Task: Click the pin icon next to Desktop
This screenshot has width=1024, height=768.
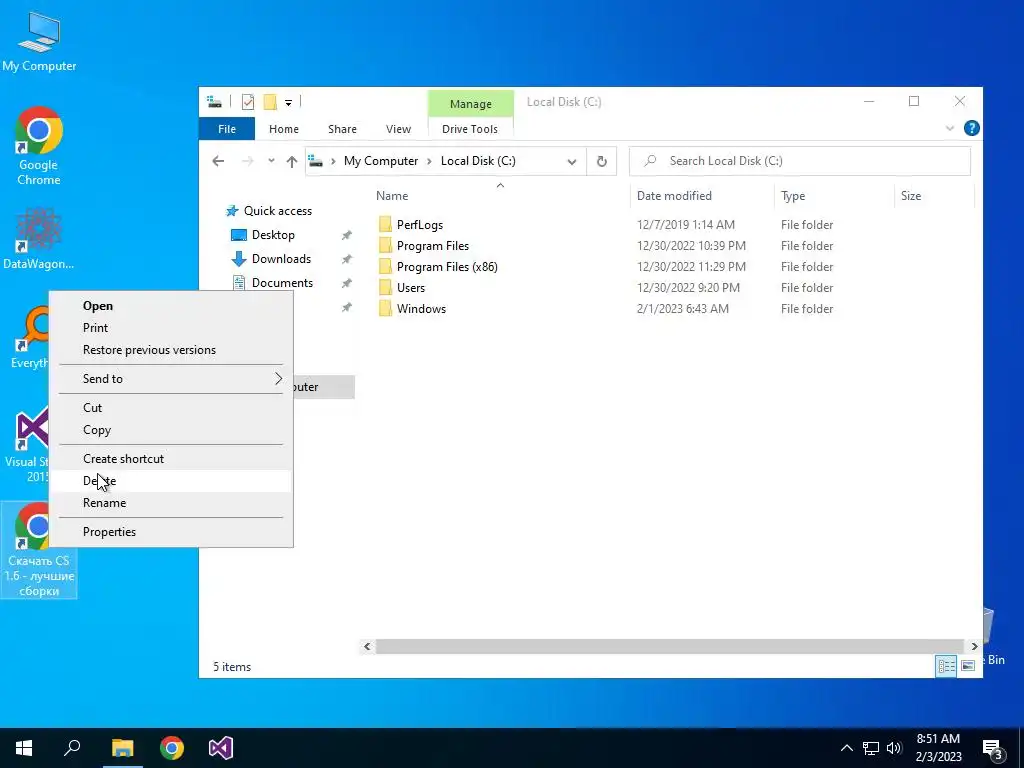Action: pos(347,235)
